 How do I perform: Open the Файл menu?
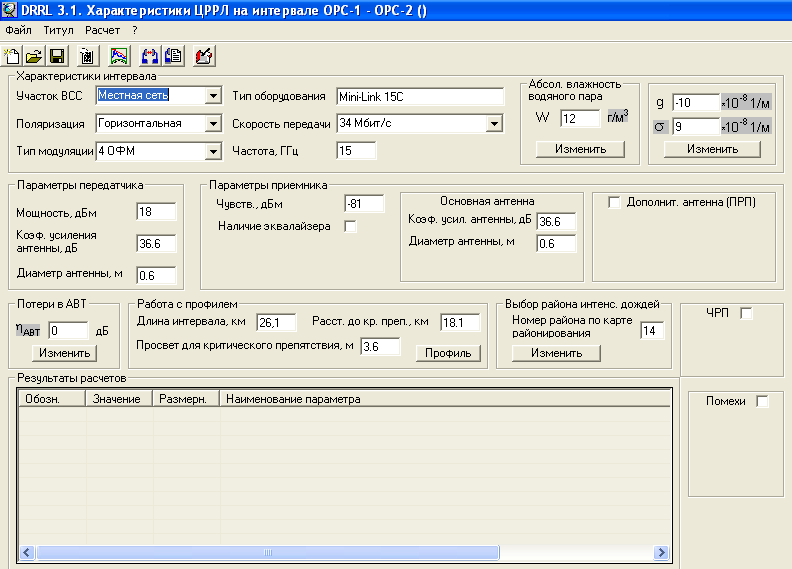18,30
